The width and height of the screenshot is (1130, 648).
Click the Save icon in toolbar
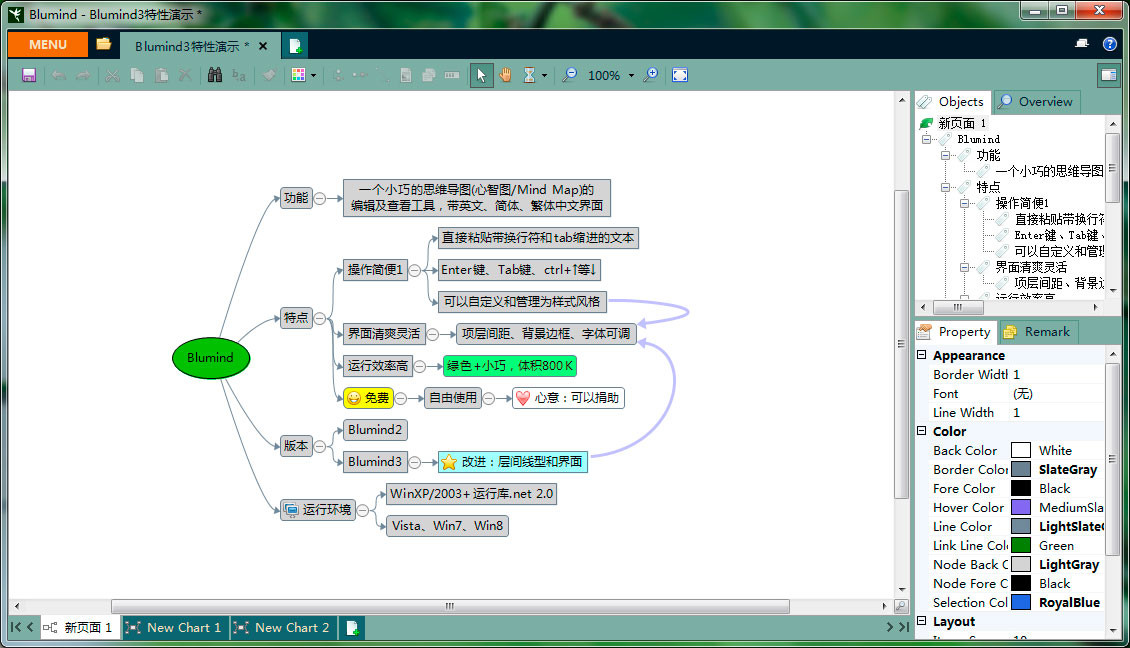pyautogui.click(x=29, y=75)
